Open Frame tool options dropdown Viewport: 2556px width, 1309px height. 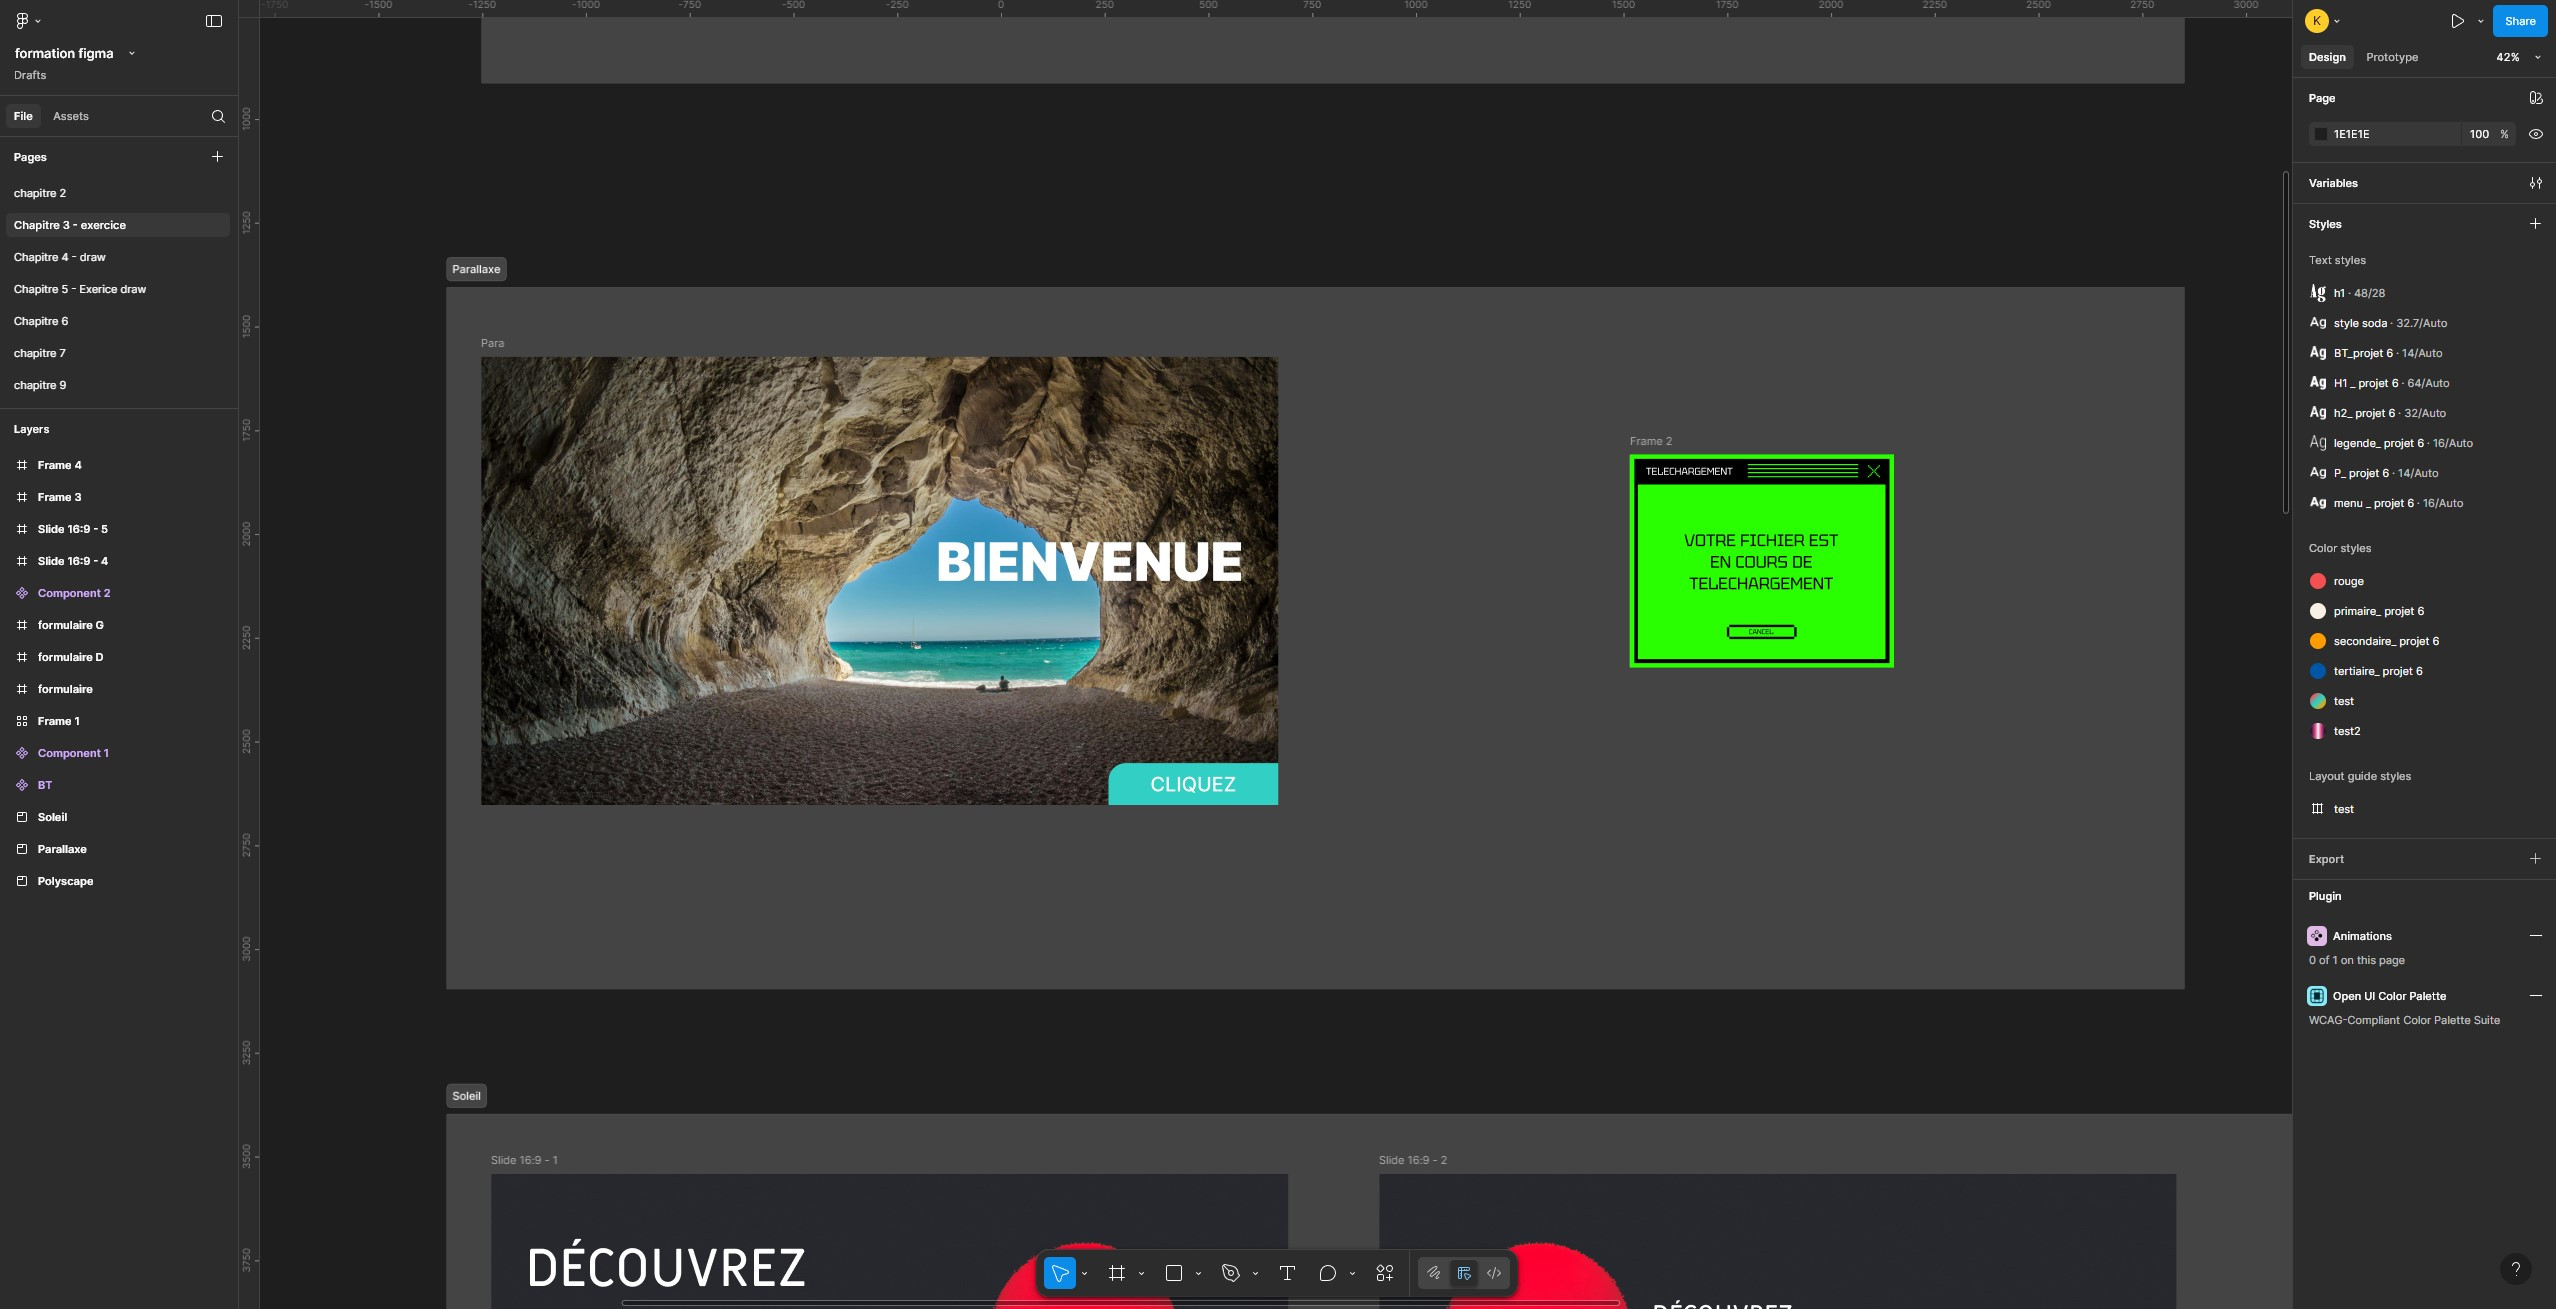[1141, 1274]
